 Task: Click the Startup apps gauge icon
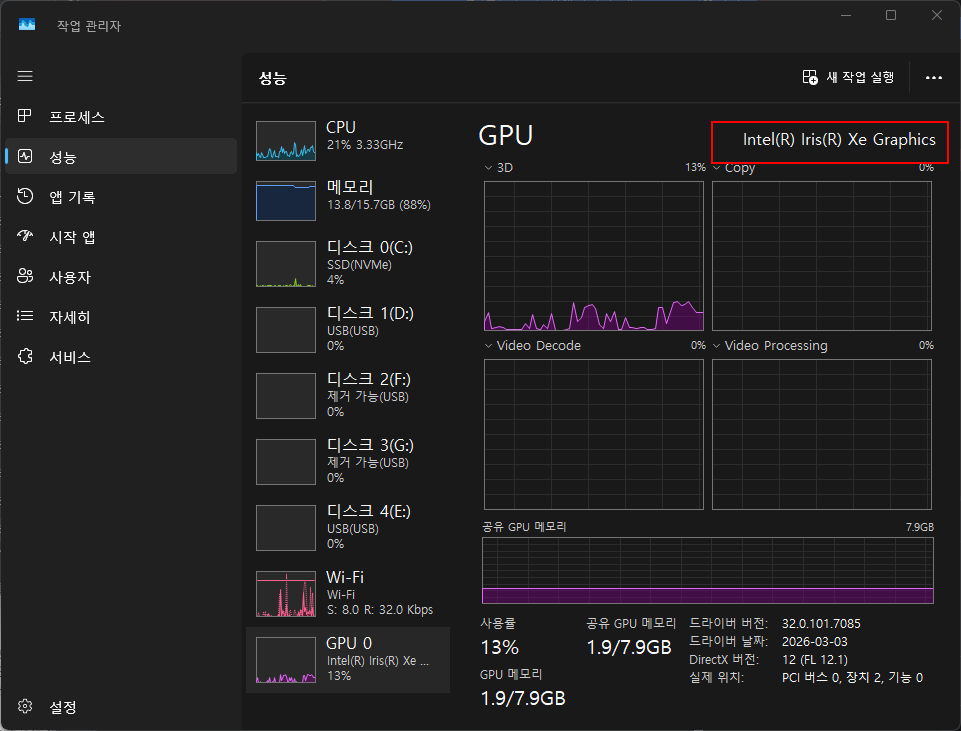25,236
